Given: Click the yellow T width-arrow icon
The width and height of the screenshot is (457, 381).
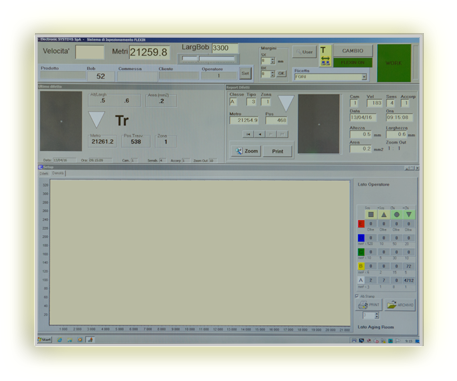Looking at the screenshot, I should point(325,56).
